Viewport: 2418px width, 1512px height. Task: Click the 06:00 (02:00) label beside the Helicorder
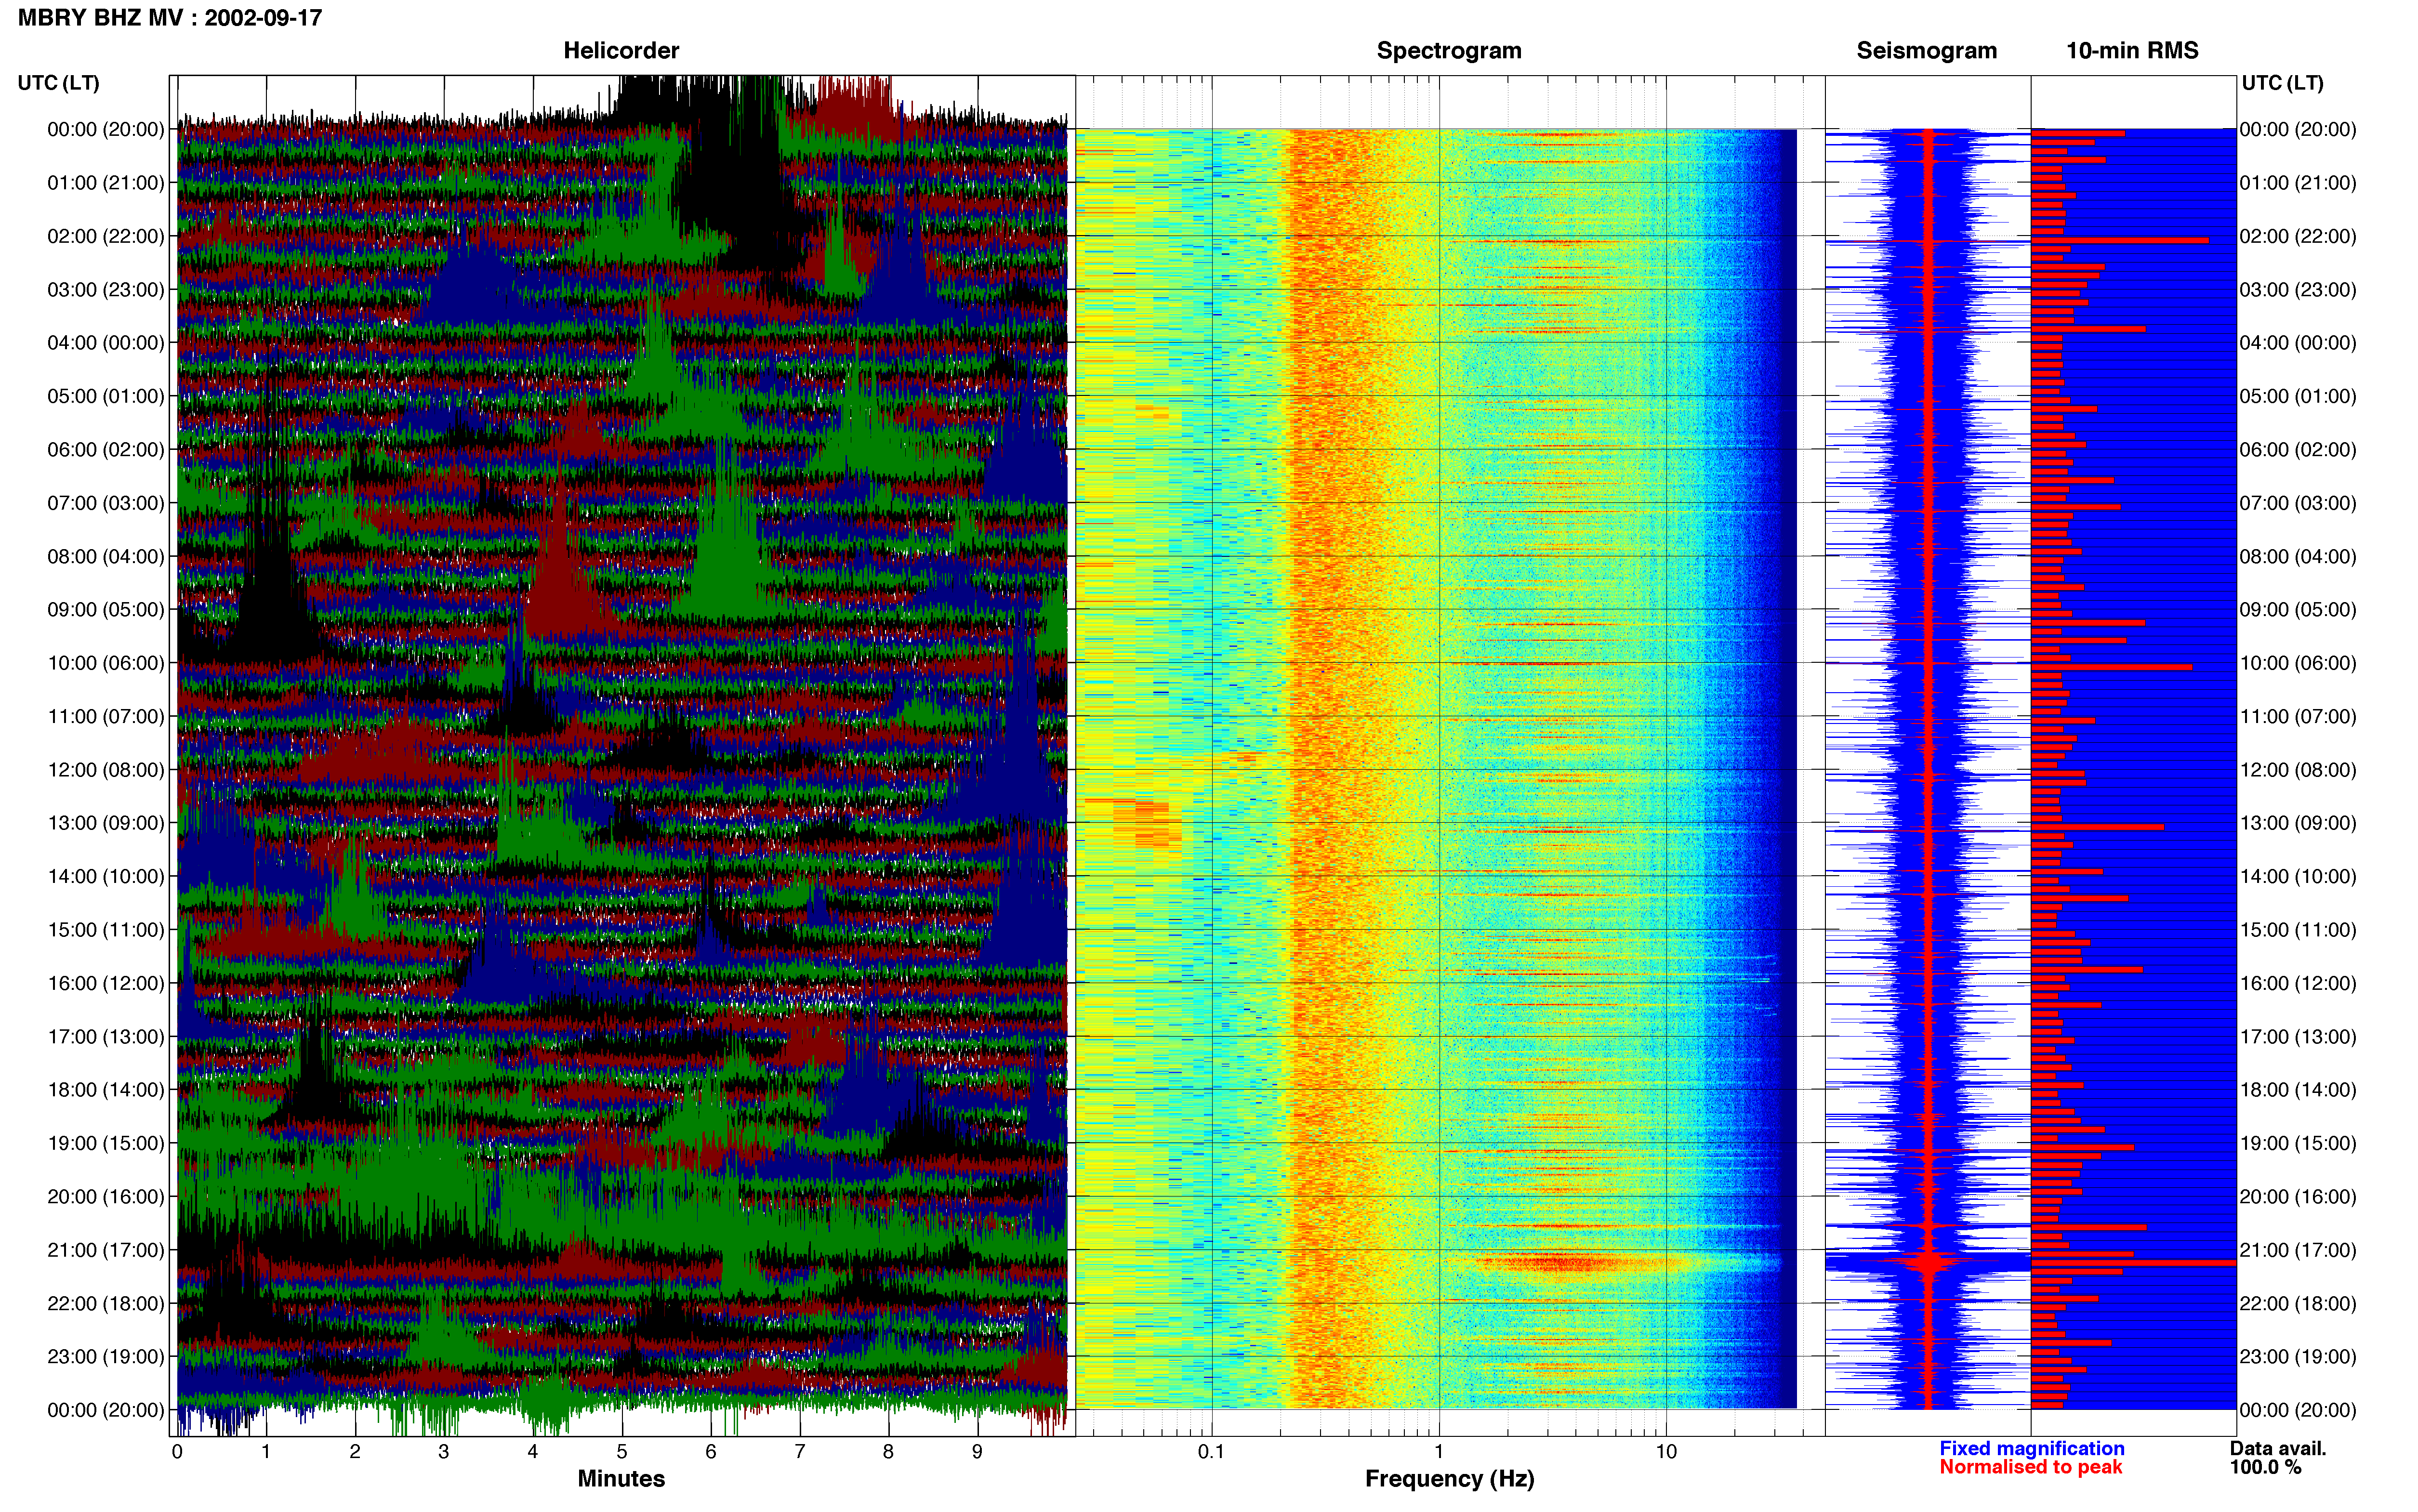point(106,450)
